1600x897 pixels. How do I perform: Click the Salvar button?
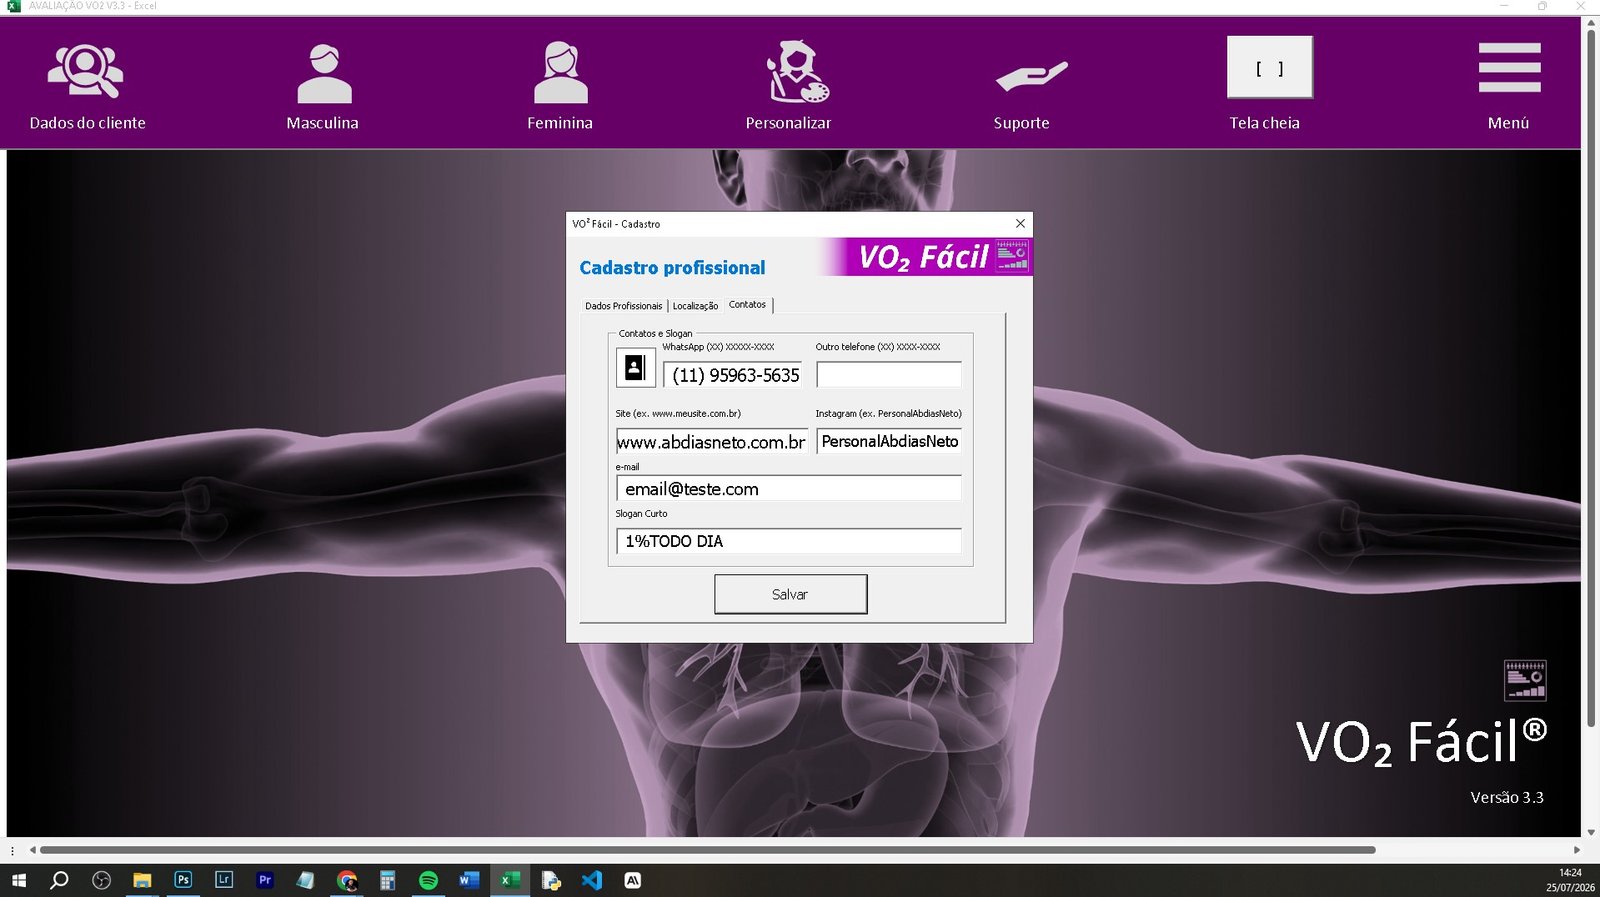pyautogui.click(x=790, y=594)
